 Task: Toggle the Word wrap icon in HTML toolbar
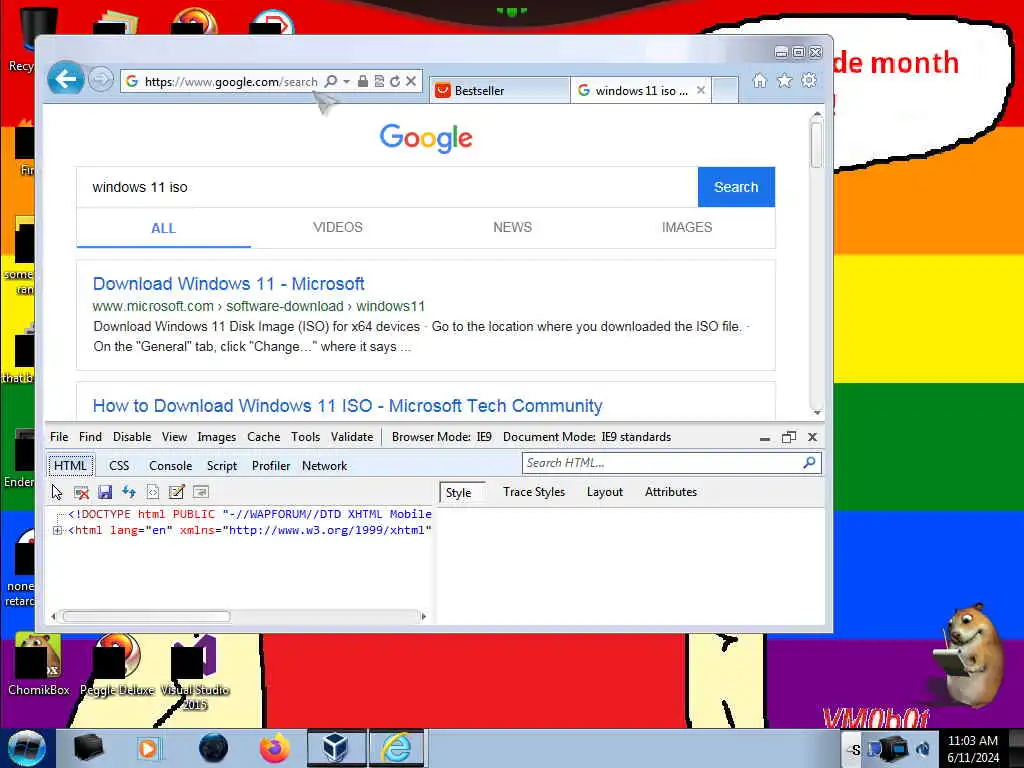(x=200, y=492)
